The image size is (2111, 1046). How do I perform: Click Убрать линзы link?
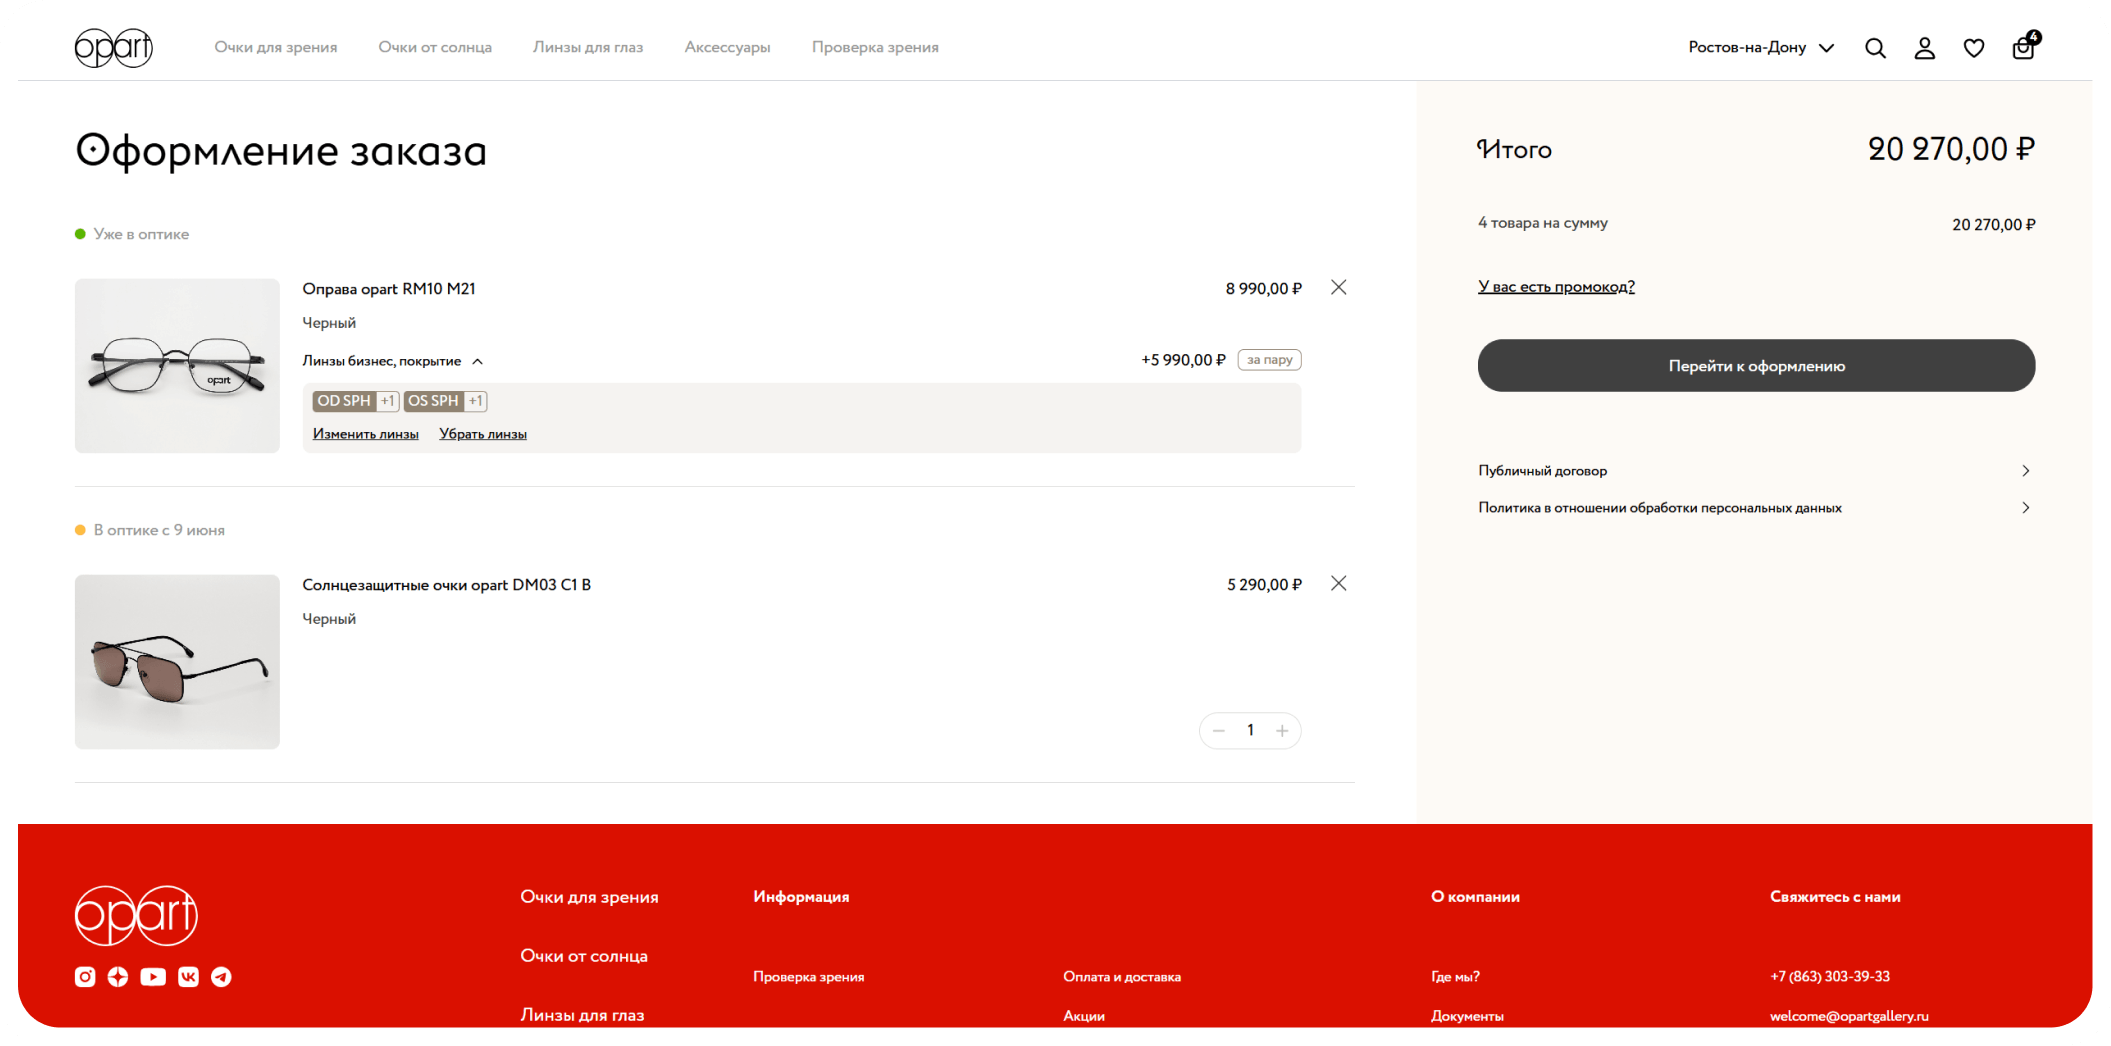click(x=483, y=434)
